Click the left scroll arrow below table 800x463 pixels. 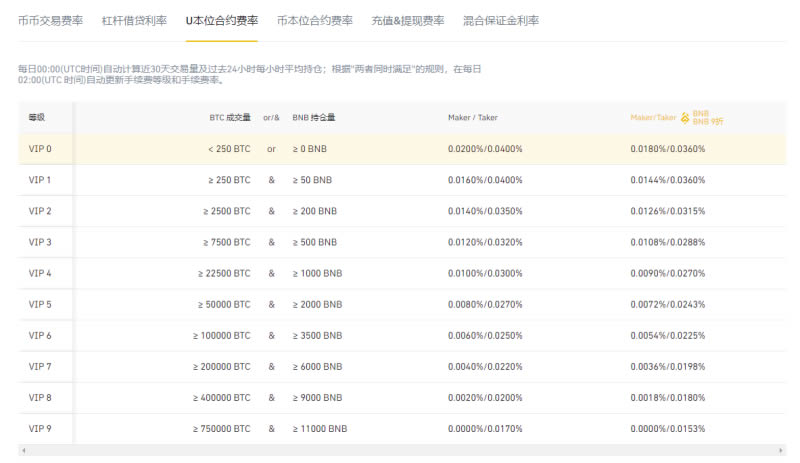22,451
